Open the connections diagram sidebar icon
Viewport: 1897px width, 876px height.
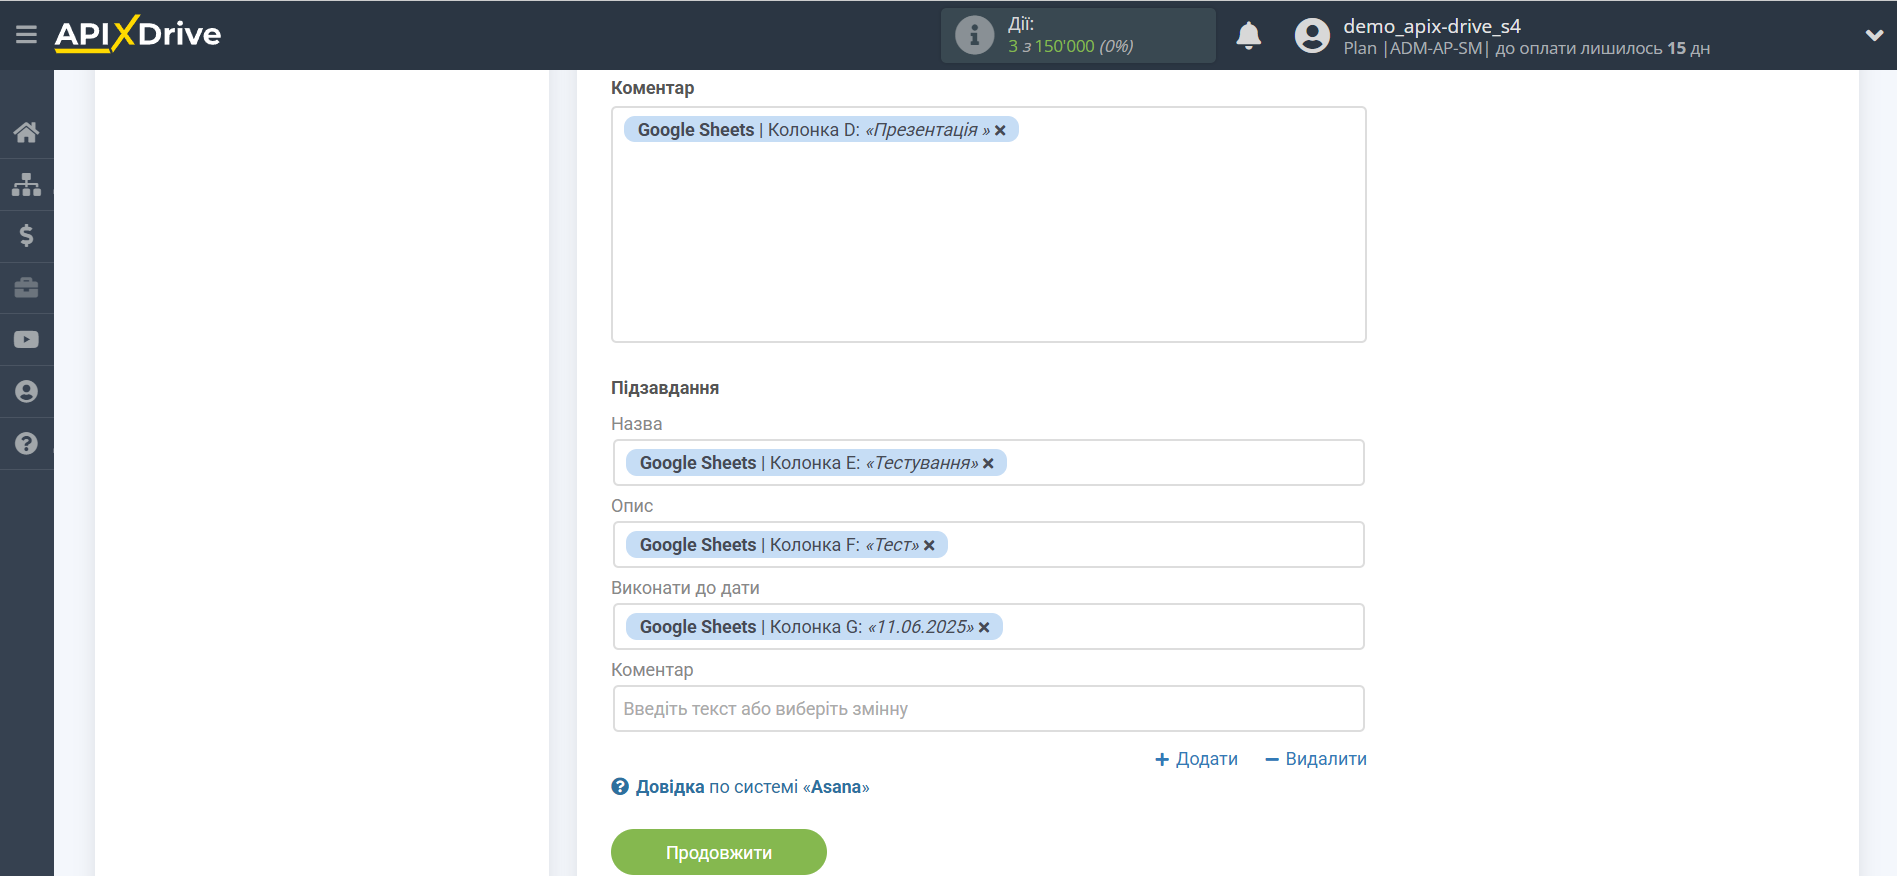click(26, 184)
